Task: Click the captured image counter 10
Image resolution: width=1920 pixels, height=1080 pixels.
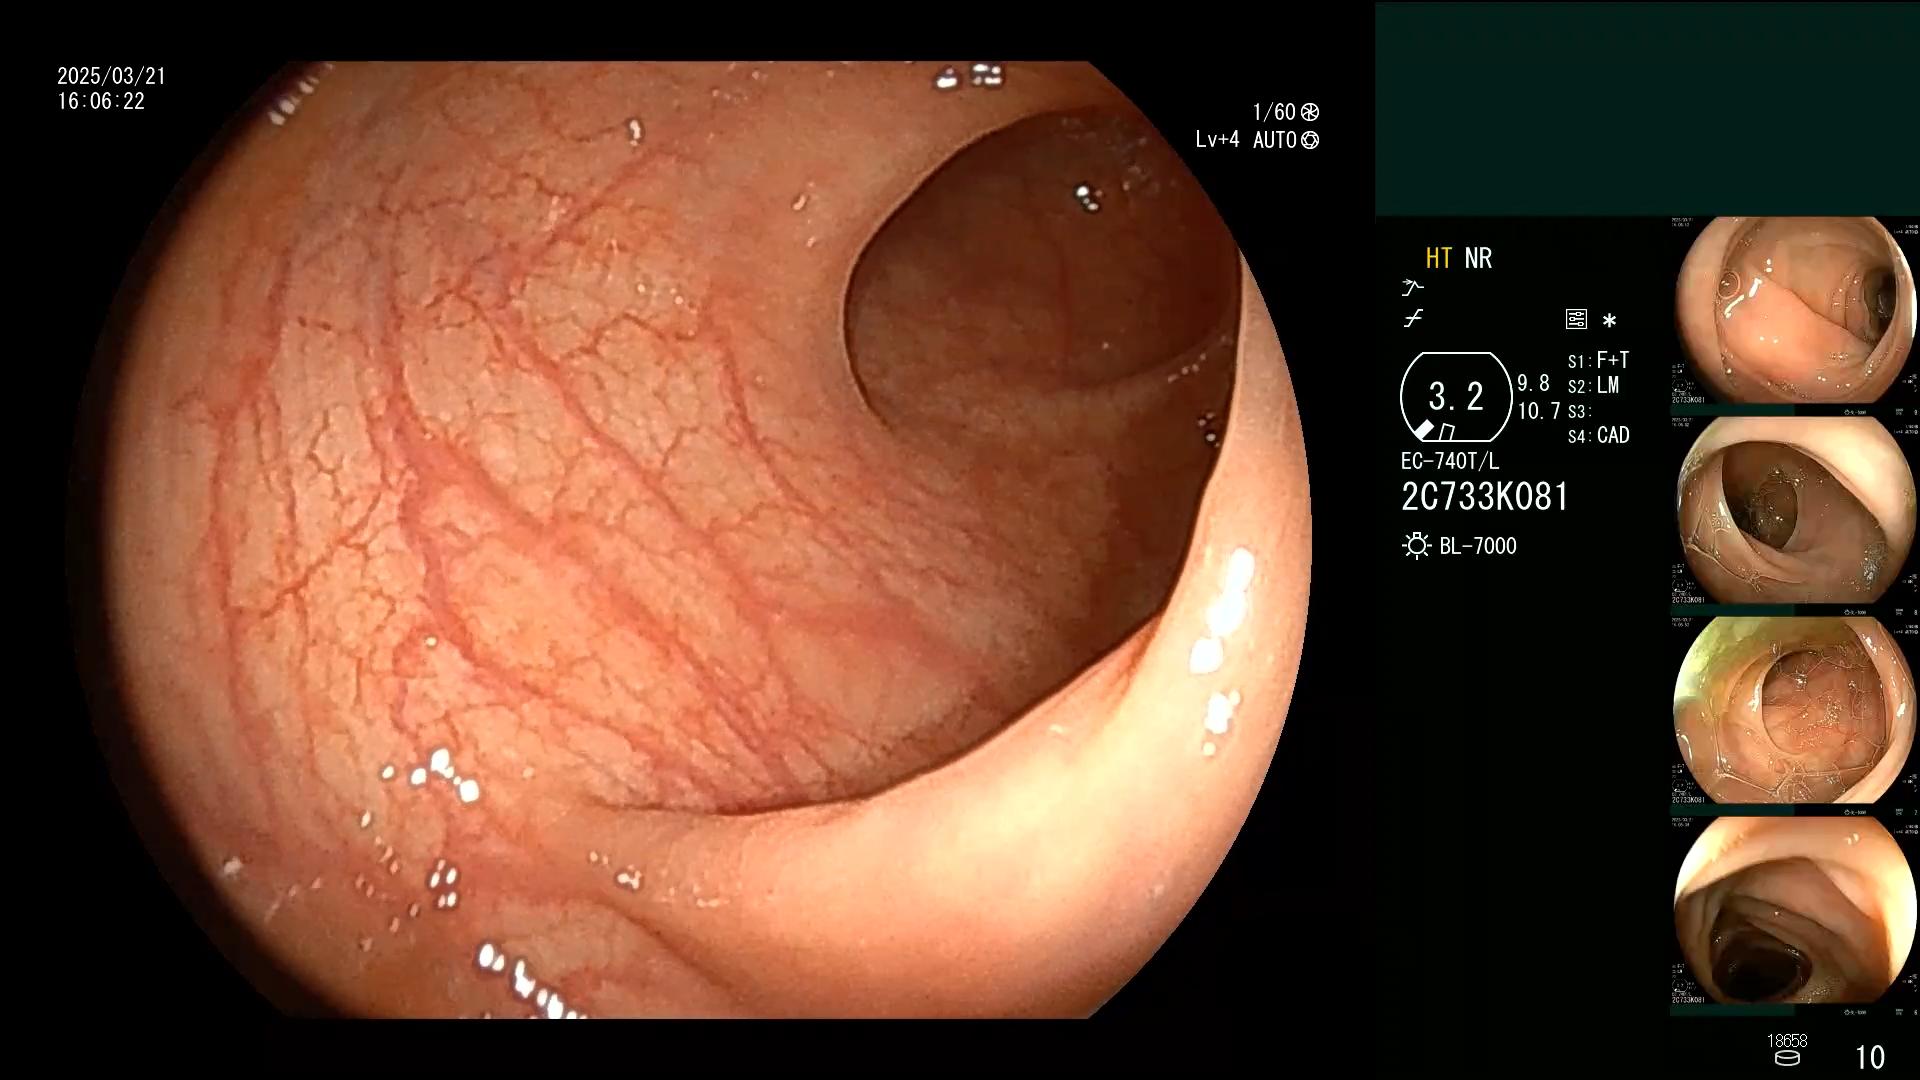Action: click(1870, 1057)
